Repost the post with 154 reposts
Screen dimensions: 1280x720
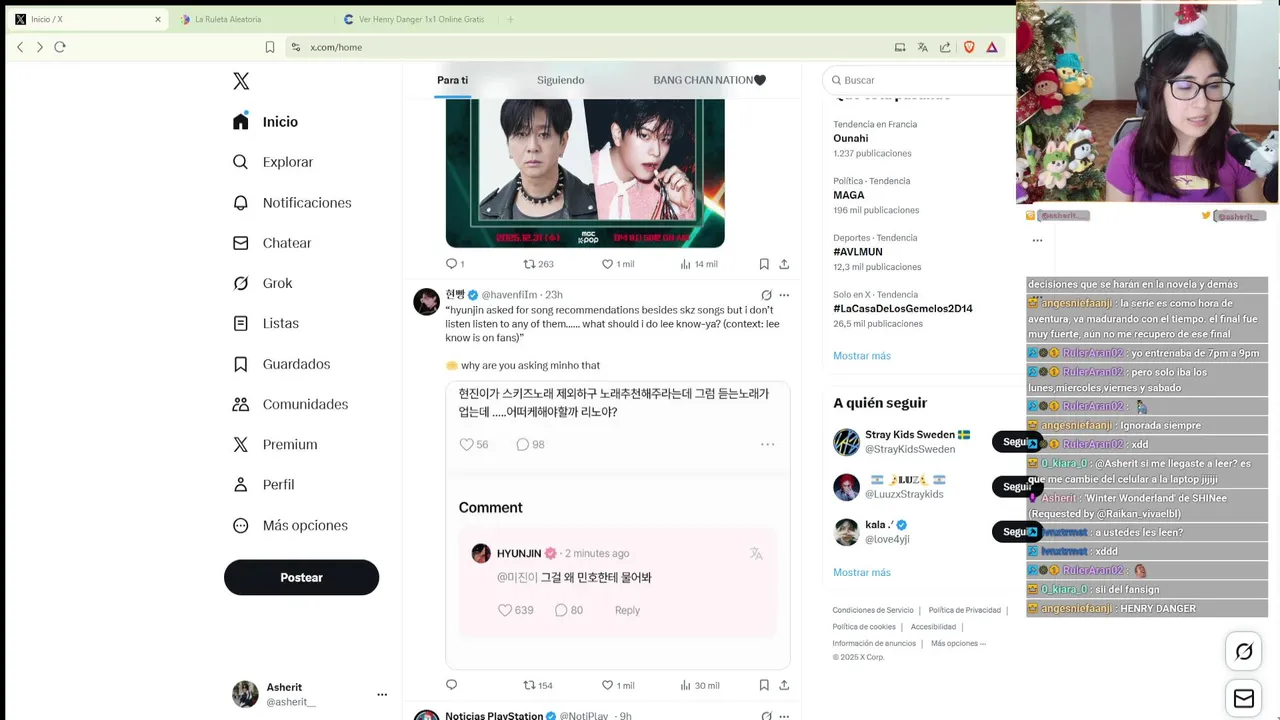[x=539, y=685]
